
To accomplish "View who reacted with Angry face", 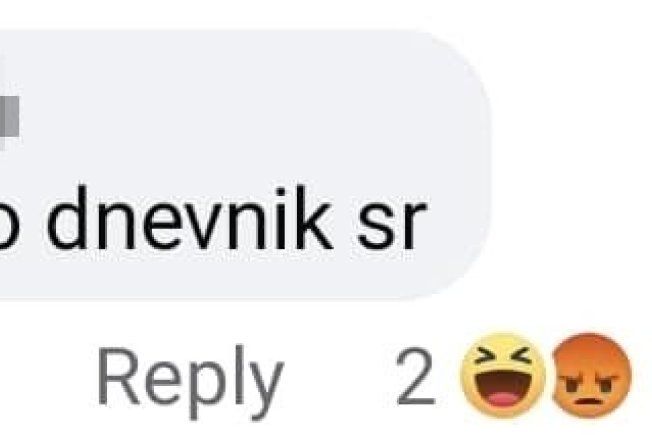I will coord(591,376).
